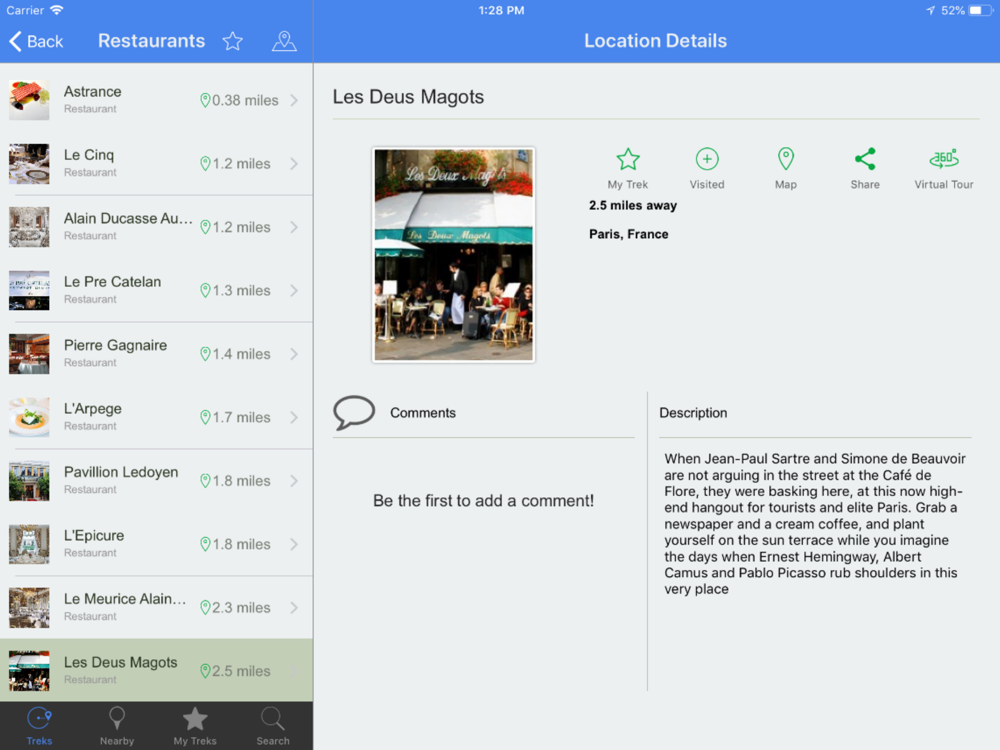Screen dimensions: 1000x750
Task: Tap the 0.38 miles distance pin
Action: (x=205, y=100)
